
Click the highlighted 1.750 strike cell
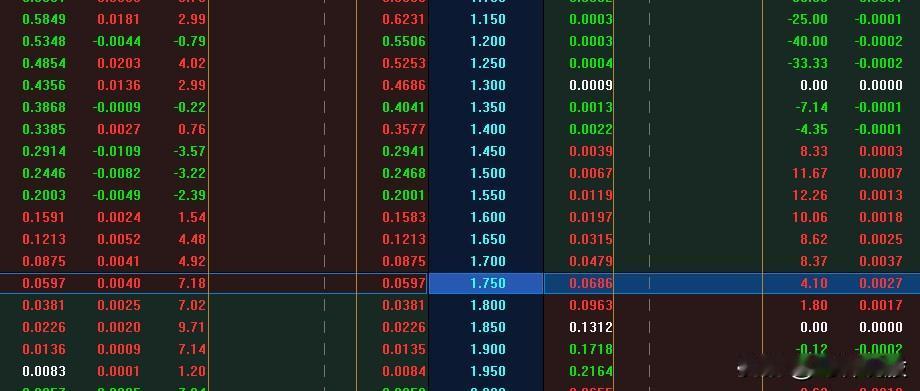(486, 284)
